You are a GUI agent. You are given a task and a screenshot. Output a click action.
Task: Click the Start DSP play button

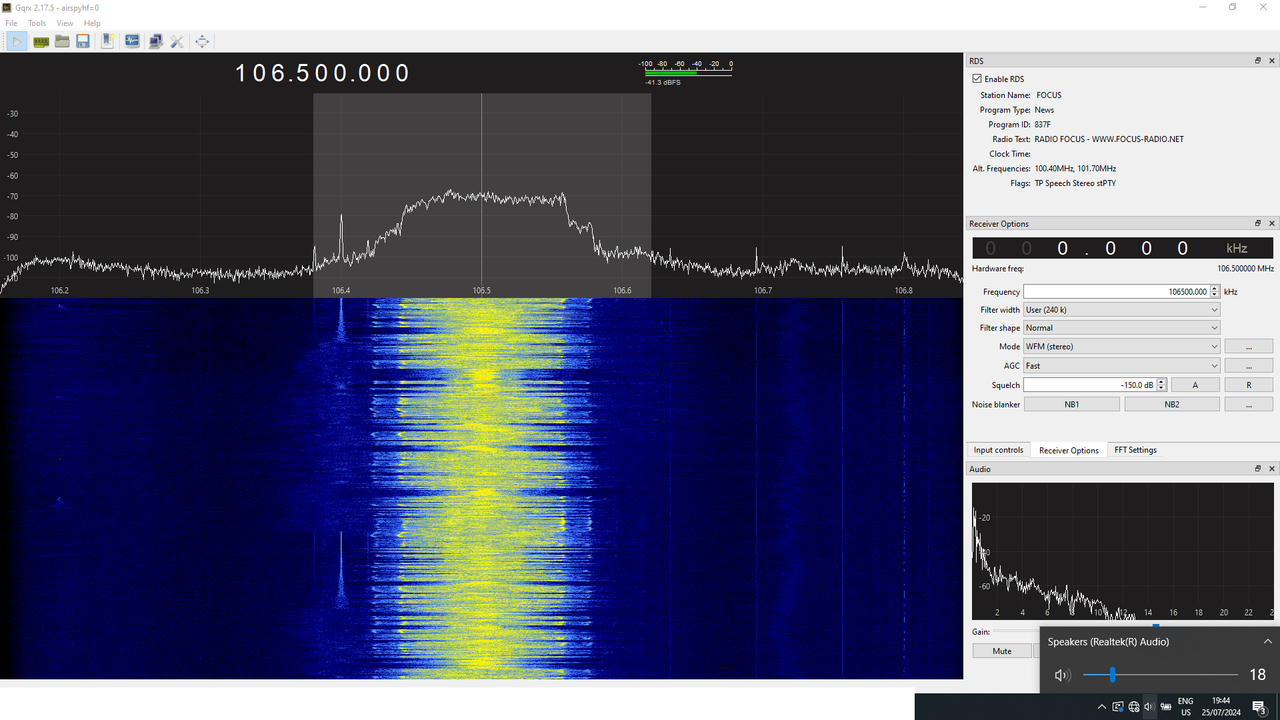18,41
